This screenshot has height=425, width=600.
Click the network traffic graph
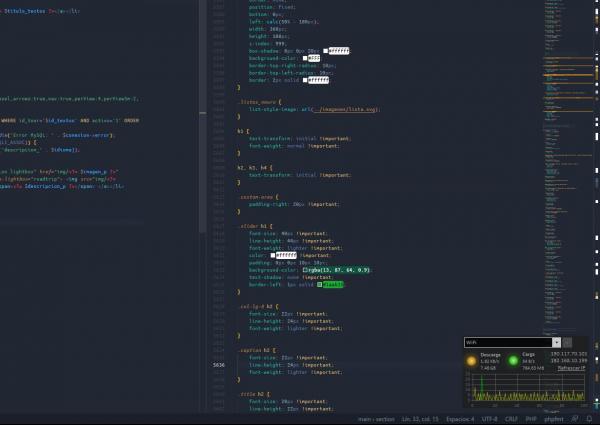coord(526,388)
